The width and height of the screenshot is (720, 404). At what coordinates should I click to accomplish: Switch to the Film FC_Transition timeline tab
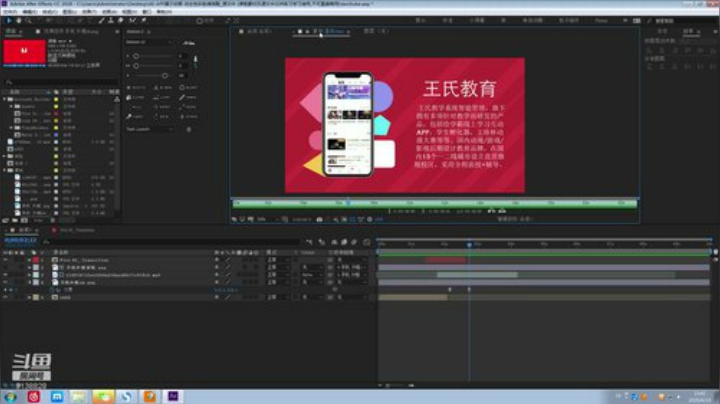point(77,230)
